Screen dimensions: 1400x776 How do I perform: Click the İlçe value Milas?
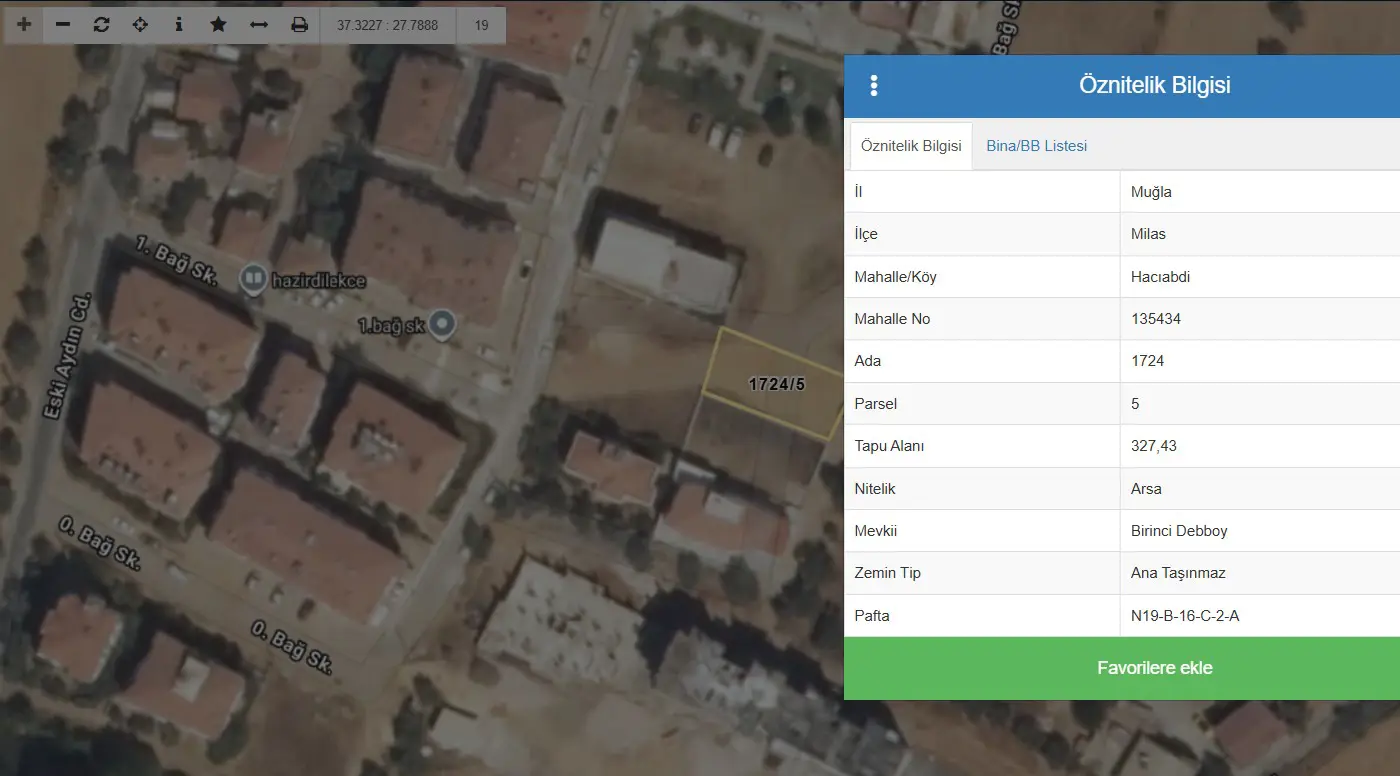tap(1148, 234)
